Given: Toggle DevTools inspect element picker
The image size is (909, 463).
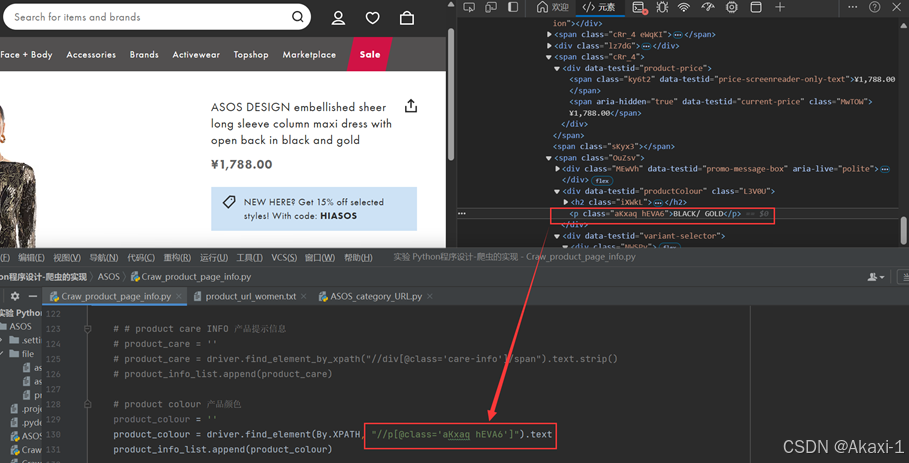Looking at the screenshot, I should click(470, 6).
